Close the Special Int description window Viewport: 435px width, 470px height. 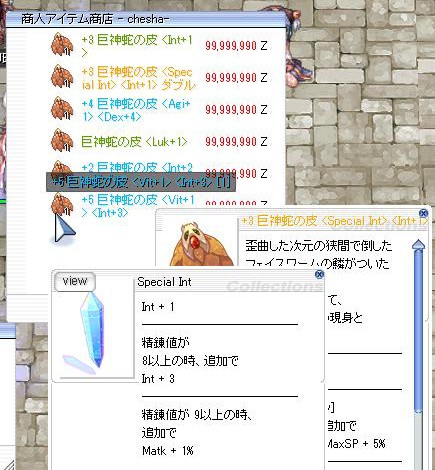[319, 274]
